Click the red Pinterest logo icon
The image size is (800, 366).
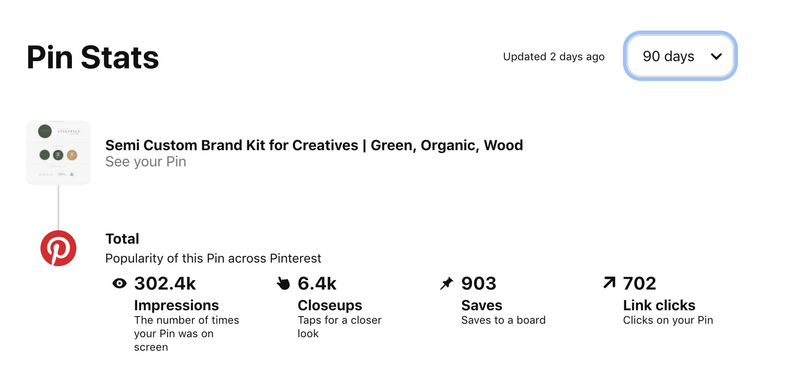pyautogui.click(x=58, y=248)
